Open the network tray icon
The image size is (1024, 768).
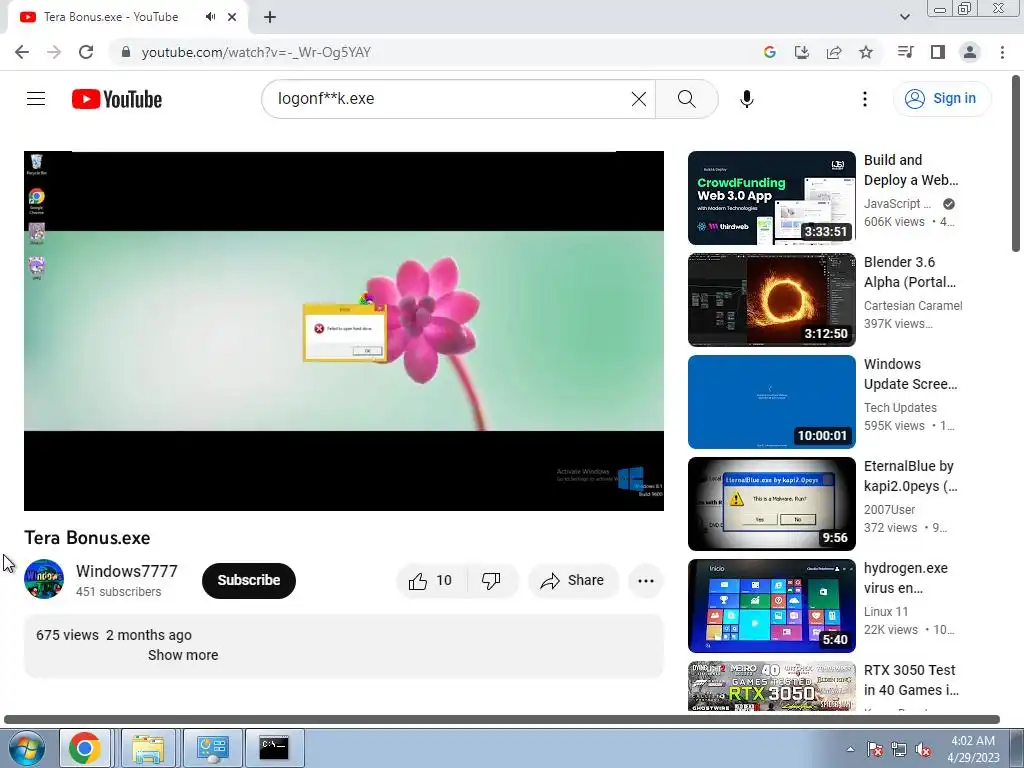(899, 749)
